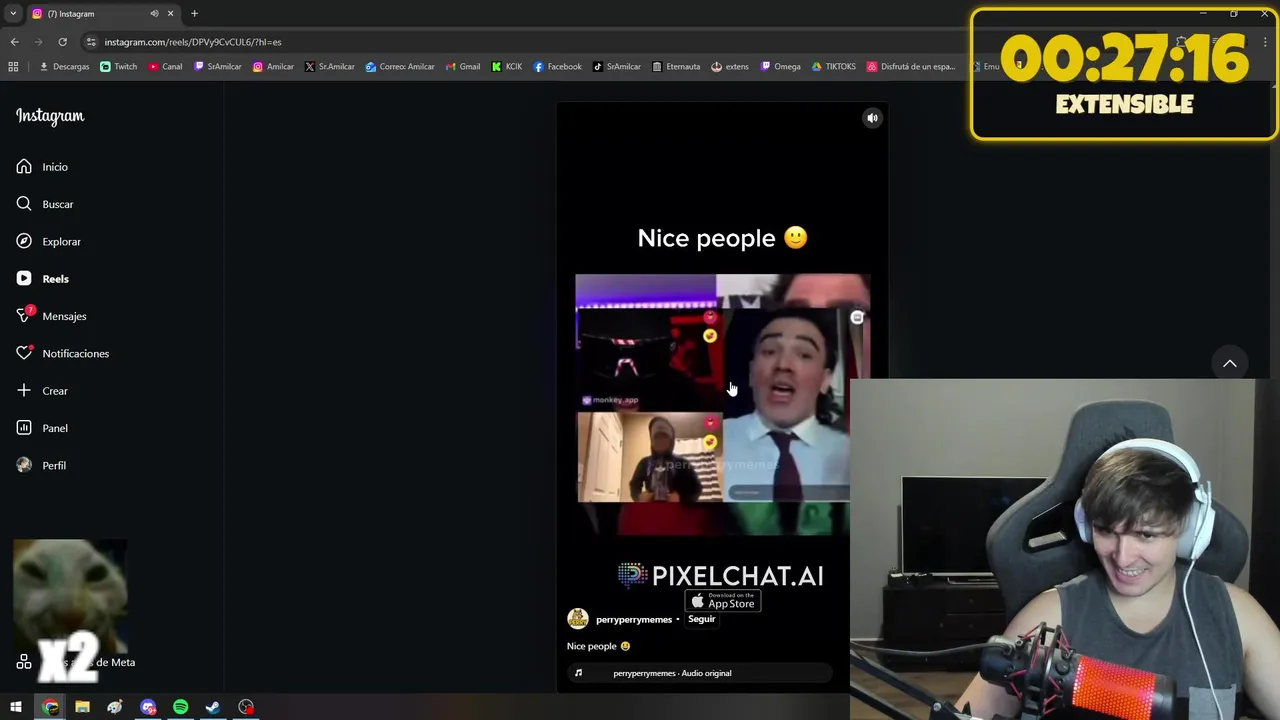Viewport: 1280px width, 720px height.
Task: Open a new browser tab
Action: 194,13
